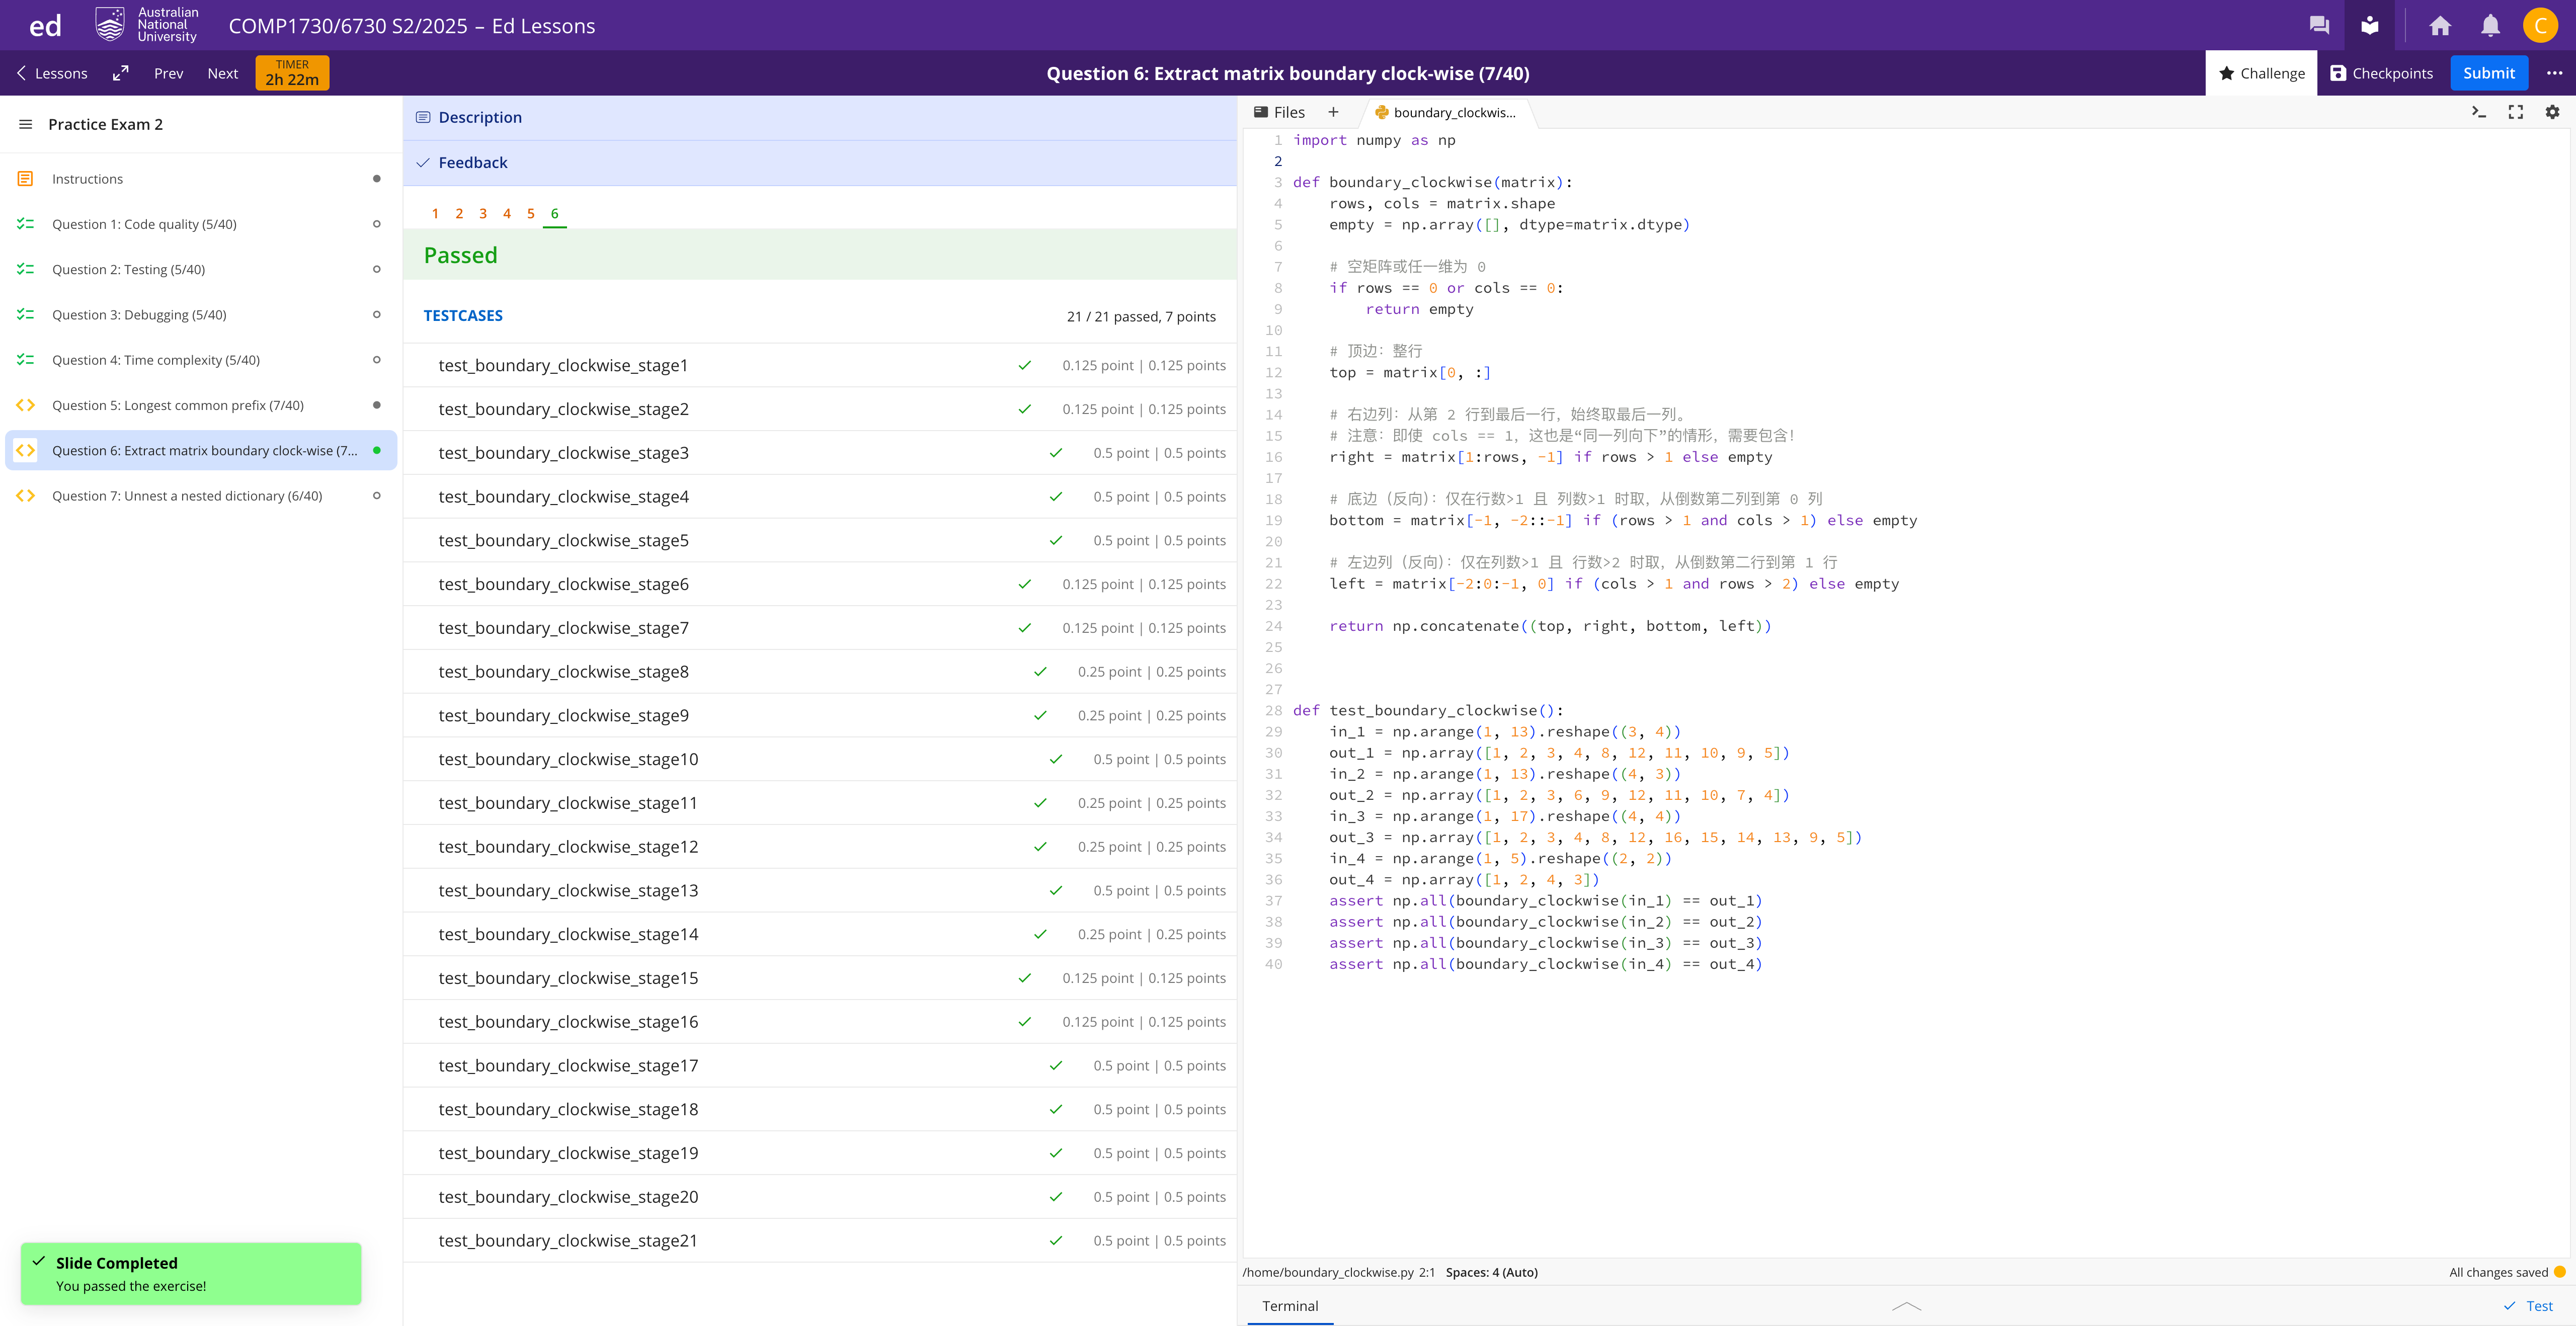Maximize the code editor pane
Screen dimensions: 2576x1326
(2516, 112)
